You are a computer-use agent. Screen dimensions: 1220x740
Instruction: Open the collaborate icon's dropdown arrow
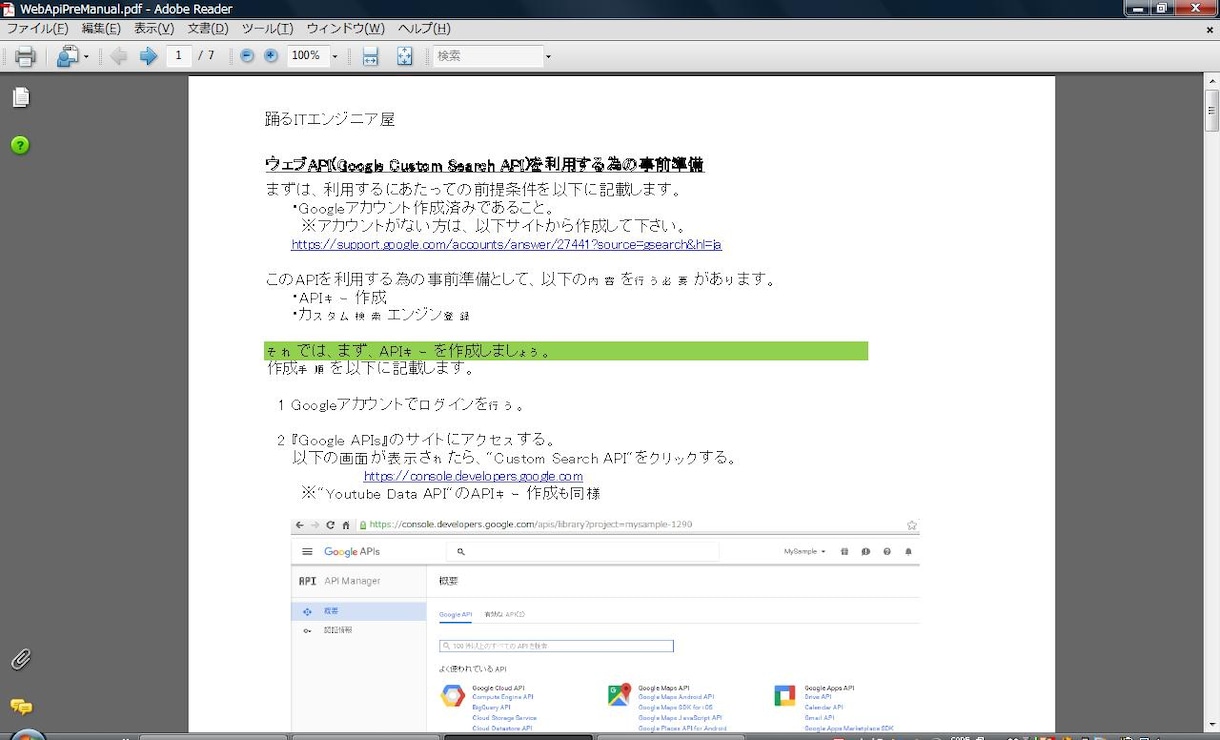(x=86, y=57)
